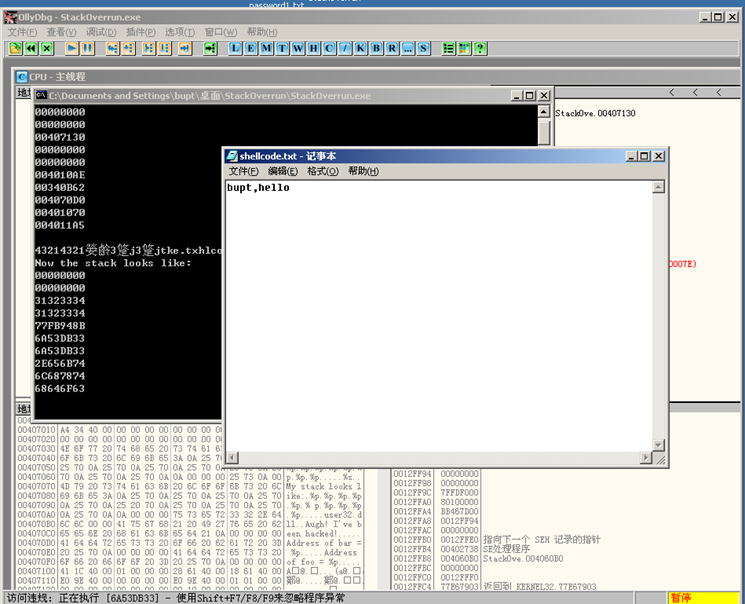Open the 调试(D) menu in OllyDbg
This screenshot has height=604, width=745.
click(x=101, y=32)
